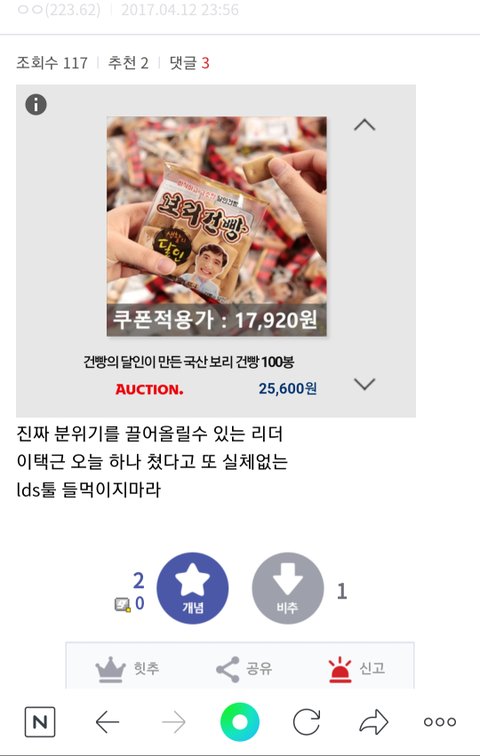The width and height of the screenshot is (480, 756).
Task: Show next ad with down chevron
Action: (364, 384)
